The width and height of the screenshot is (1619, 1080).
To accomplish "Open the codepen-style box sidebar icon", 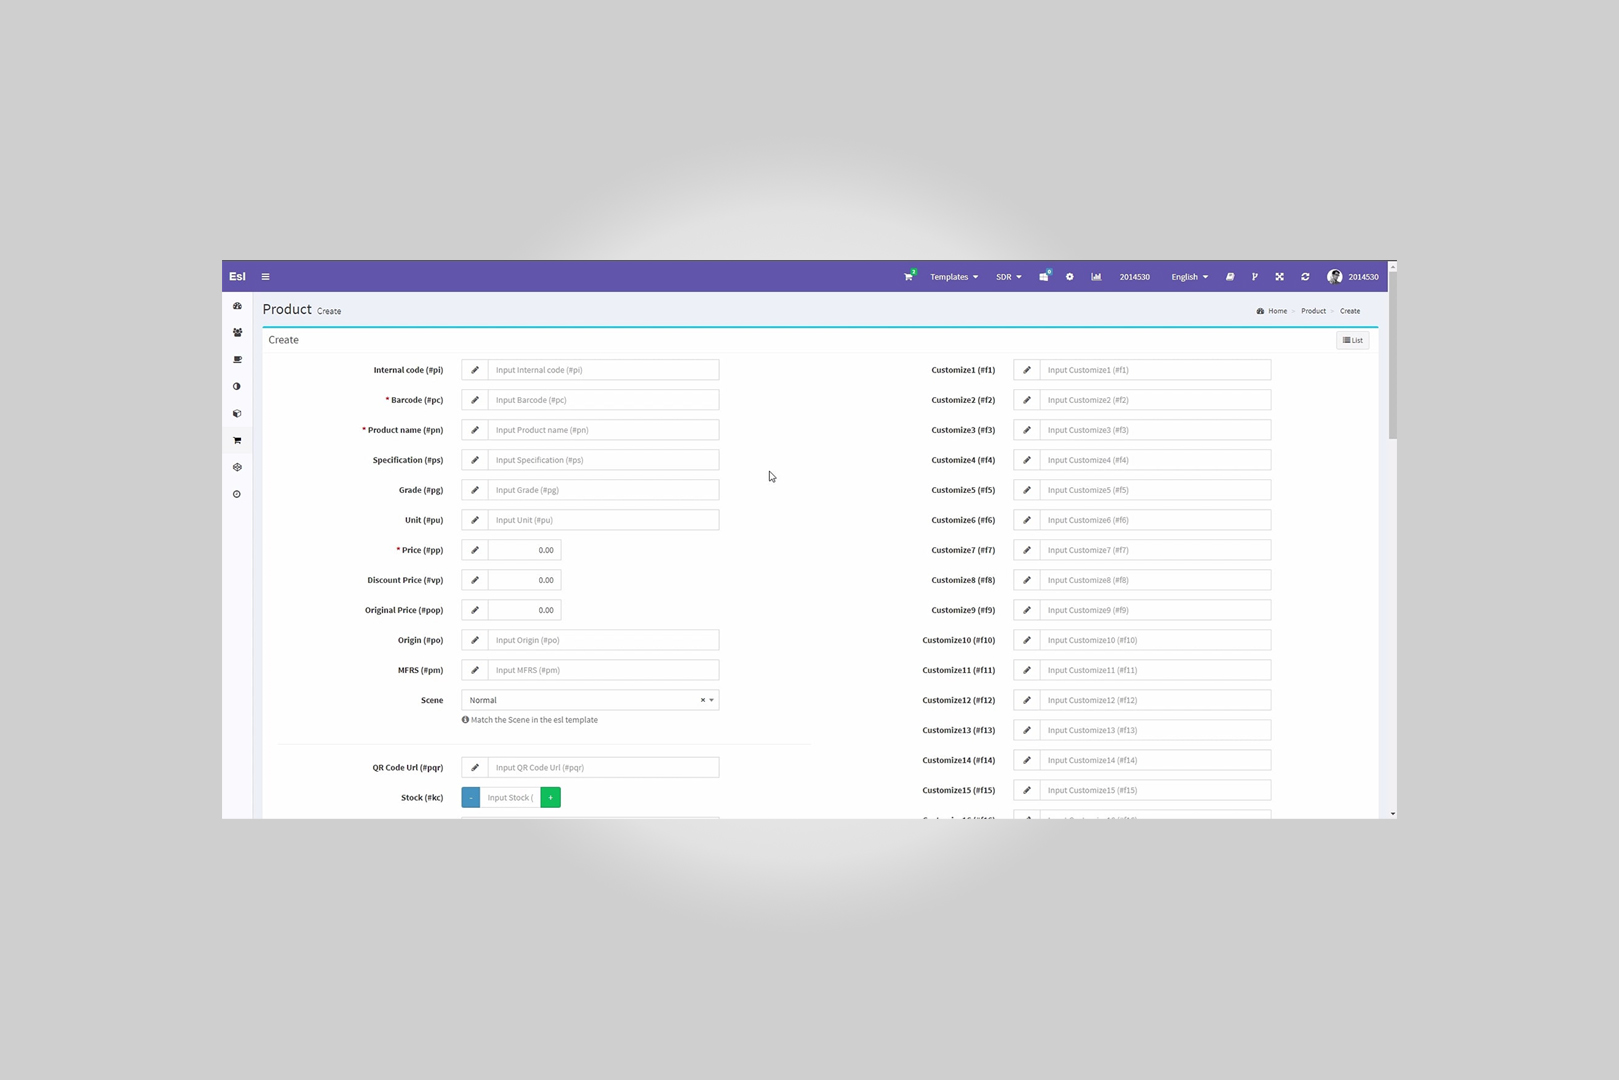I will 237,467.
